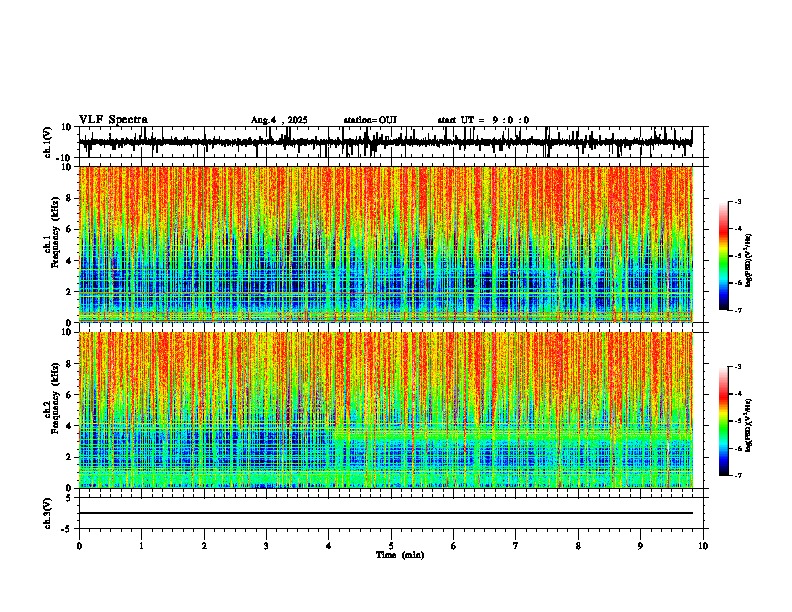Click the ch.2 color bar "log(PSD)" label
The image size is (792, 612).
click(x=749, y=425)
